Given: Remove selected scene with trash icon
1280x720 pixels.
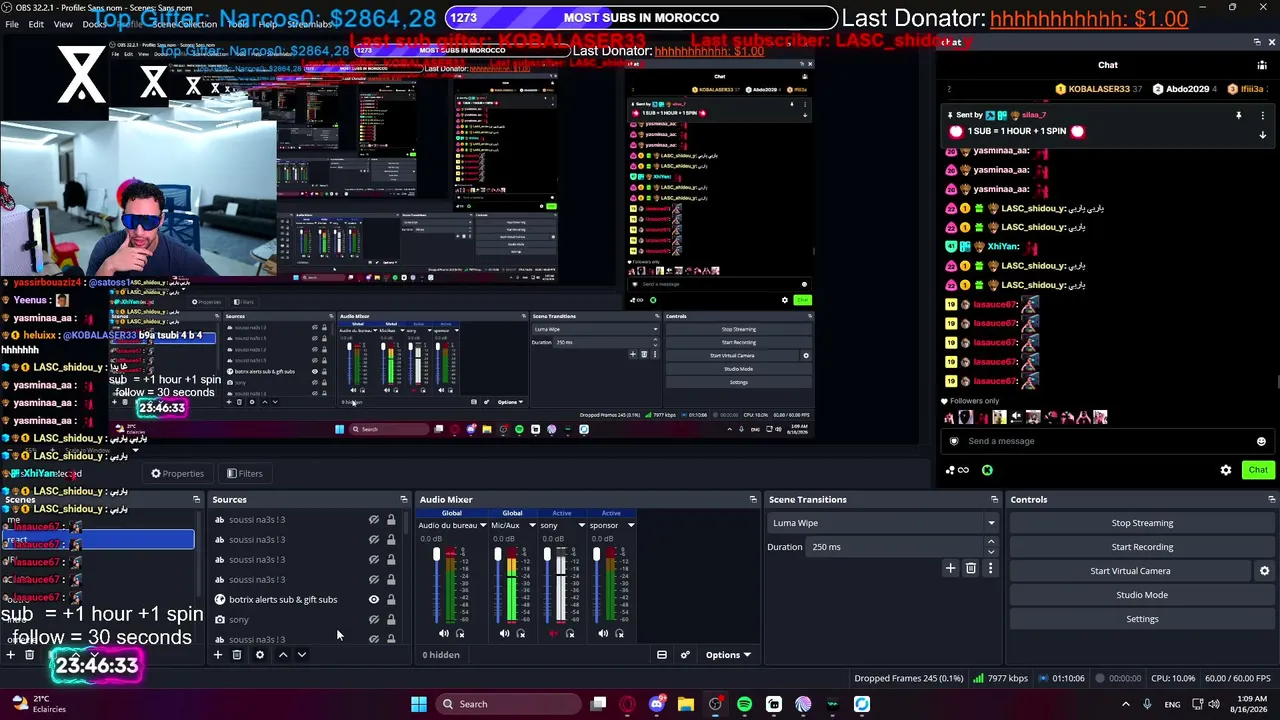Looking at the screenshot, I should (29, 655).
